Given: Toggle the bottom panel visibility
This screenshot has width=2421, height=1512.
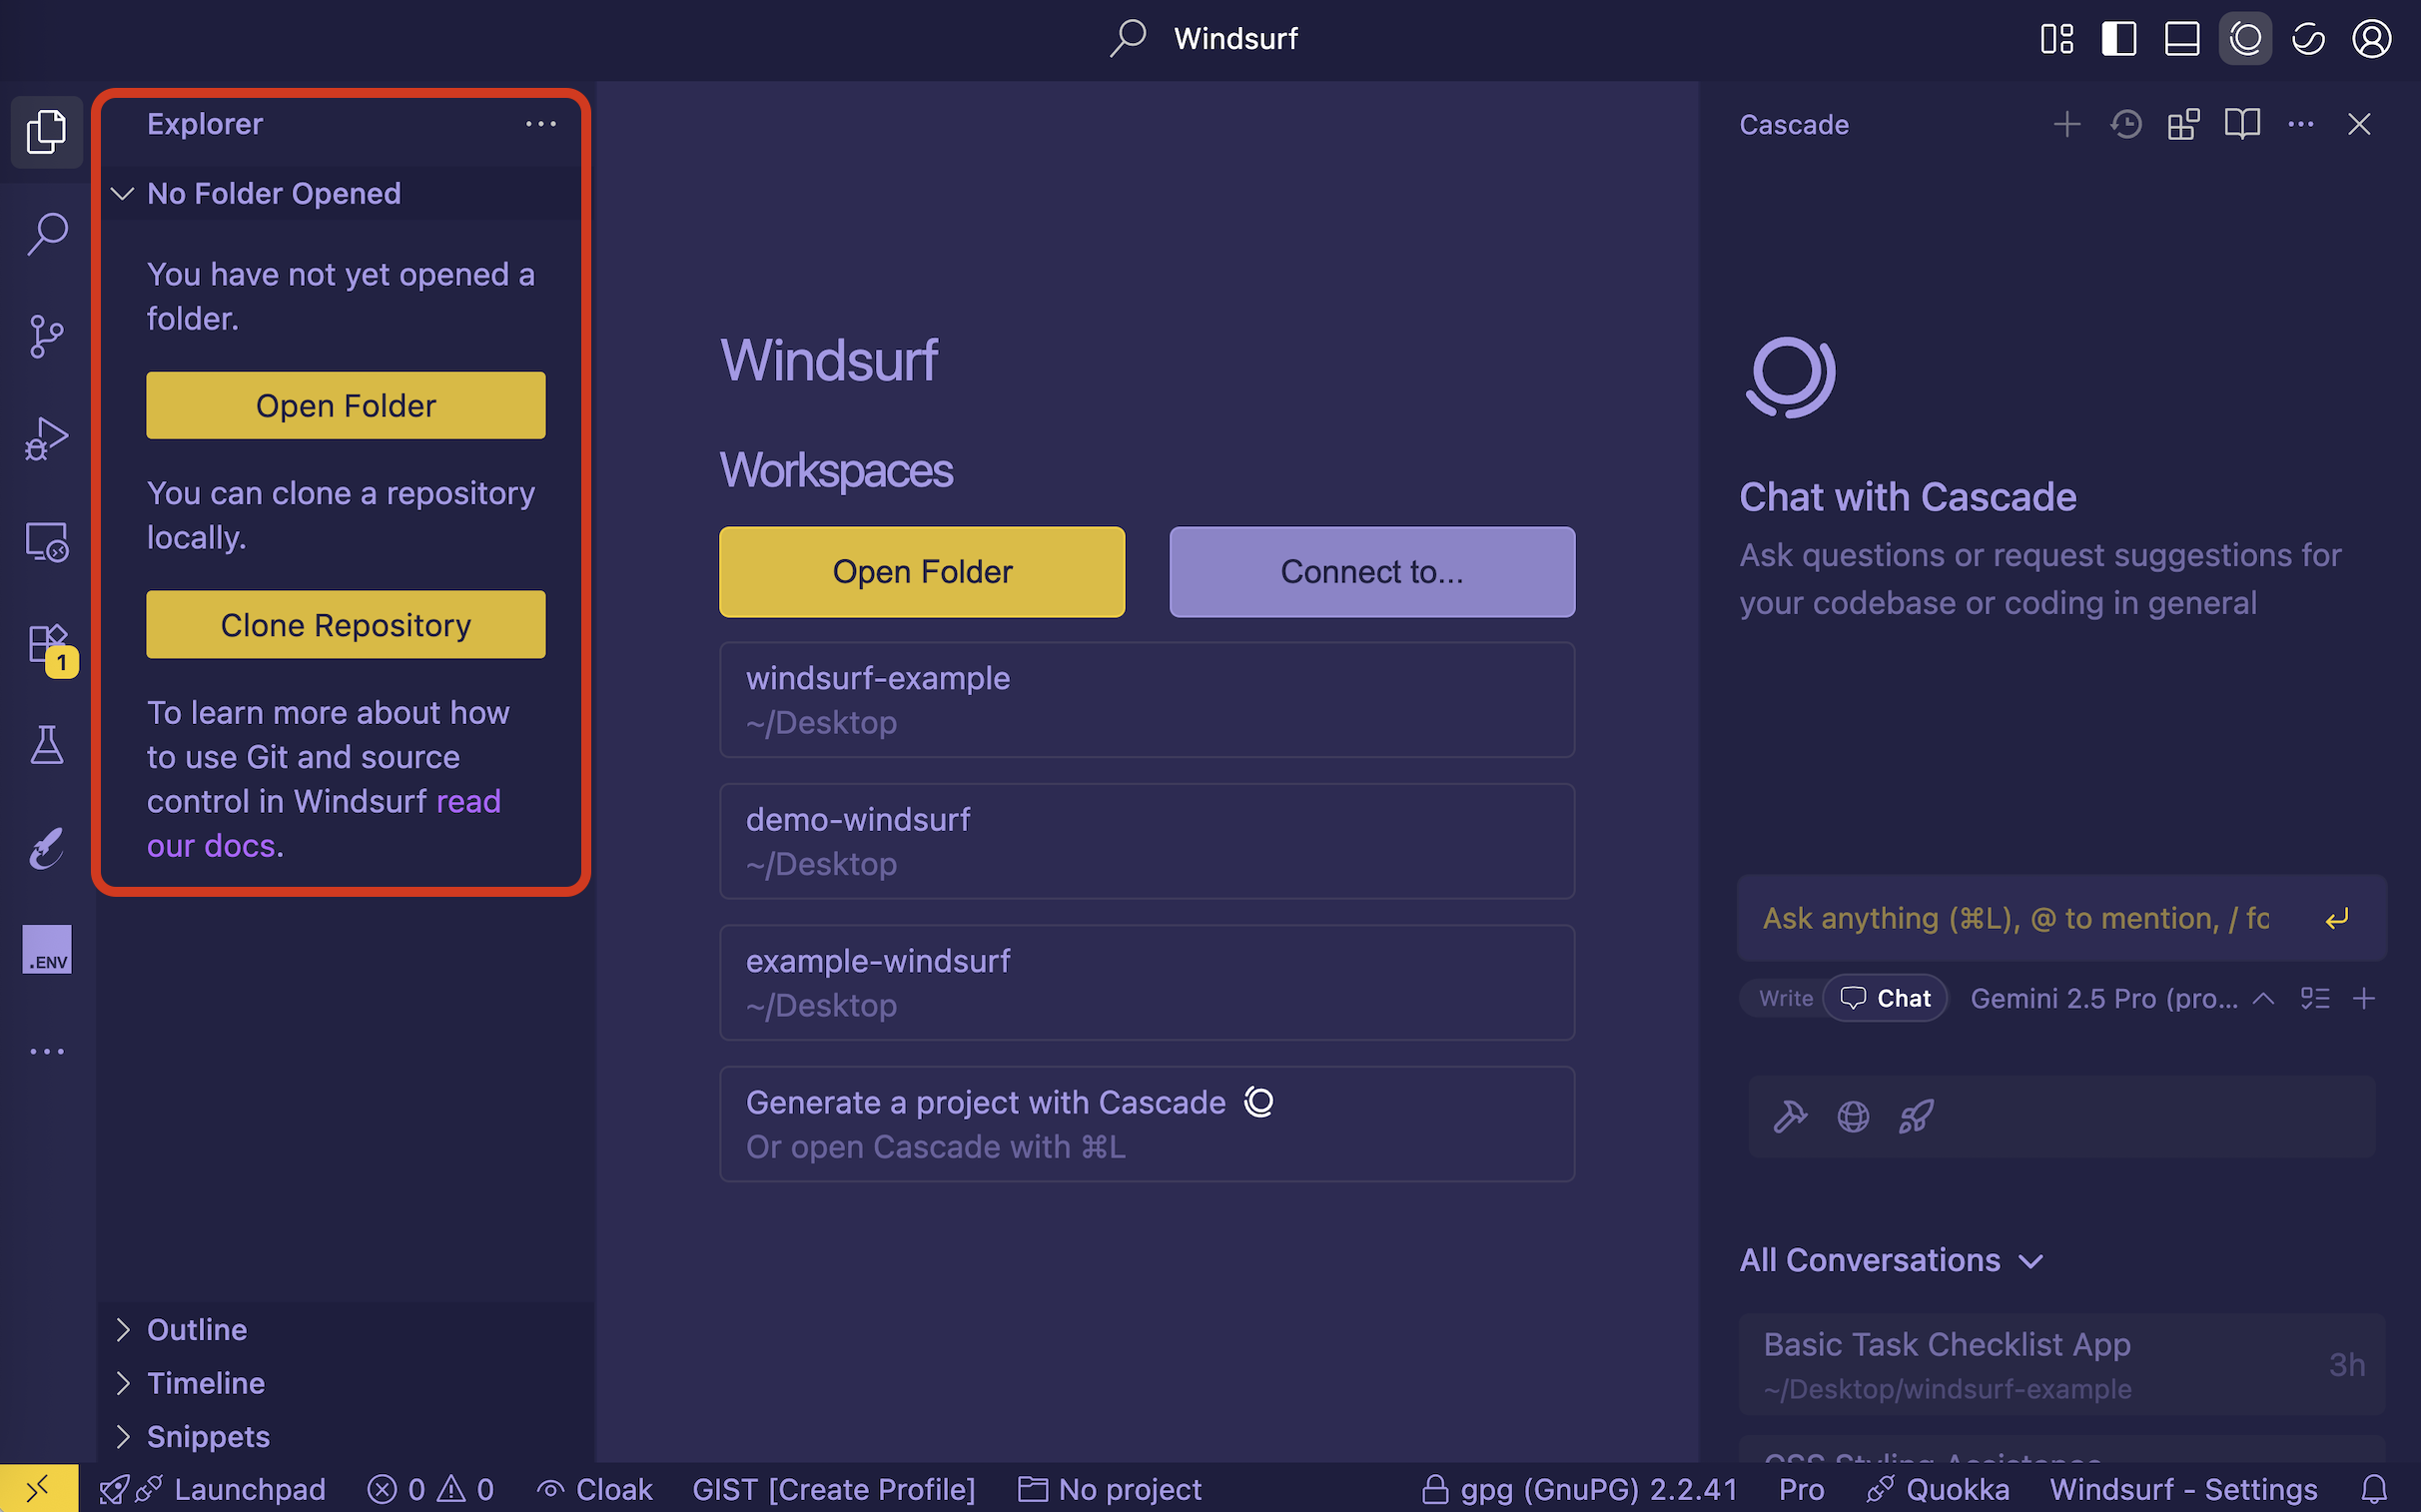Looking at the screenshot, I should [2181, 39].
